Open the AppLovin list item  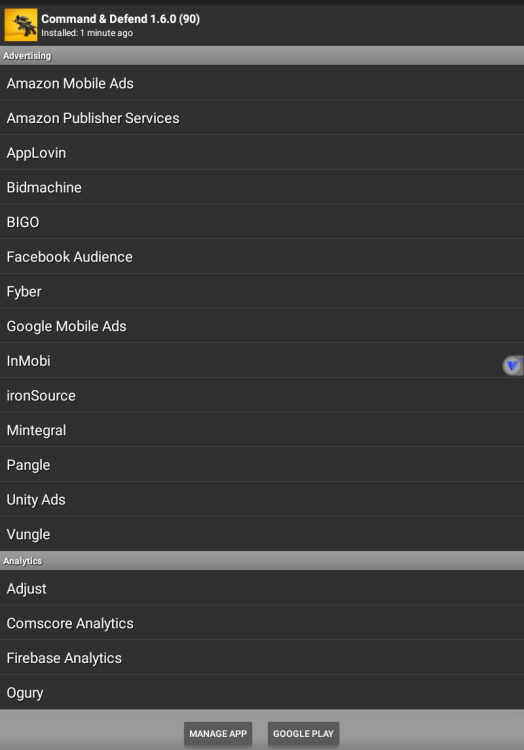point(262,153)
